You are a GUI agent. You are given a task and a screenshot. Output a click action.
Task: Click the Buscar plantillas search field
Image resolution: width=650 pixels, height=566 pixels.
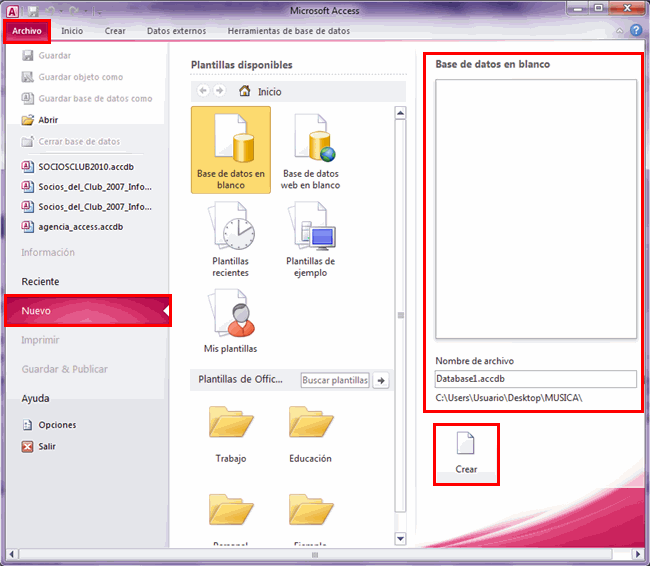coord(335,380)
